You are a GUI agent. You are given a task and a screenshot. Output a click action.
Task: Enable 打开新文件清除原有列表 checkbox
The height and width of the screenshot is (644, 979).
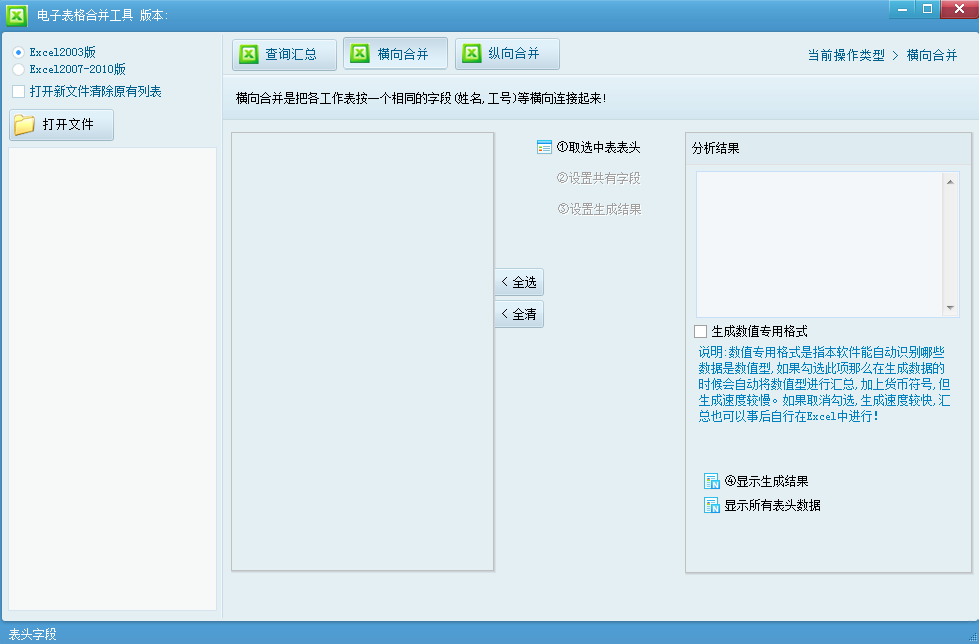click(18, 92)
